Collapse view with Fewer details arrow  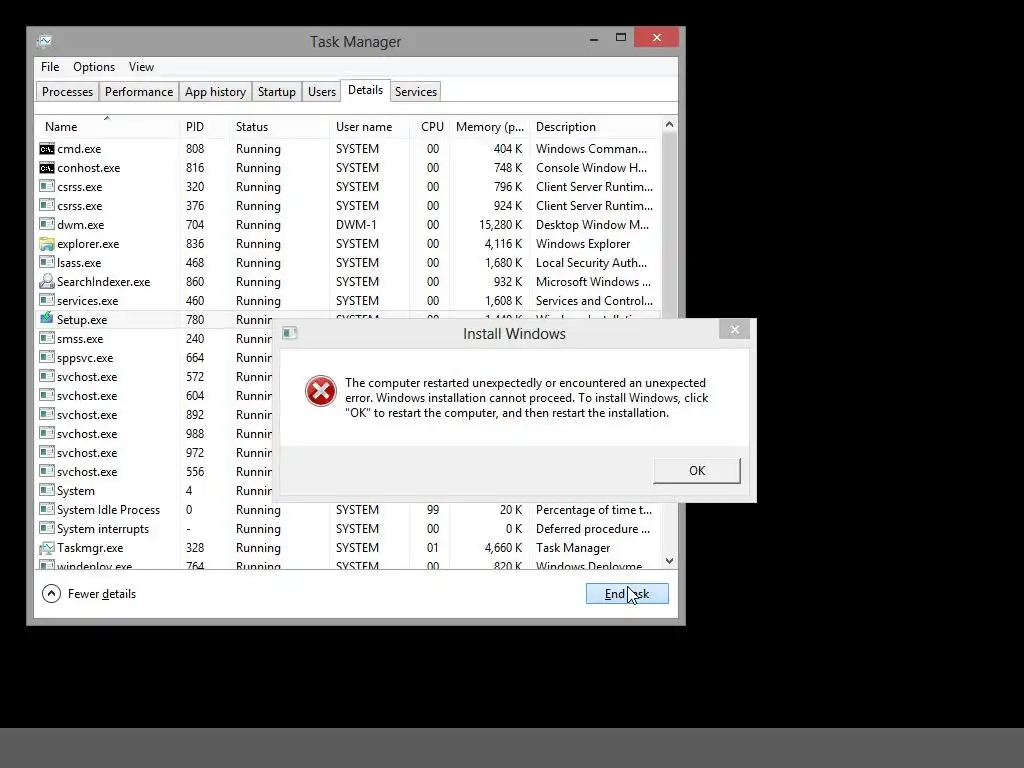click(x=52, y=594)
